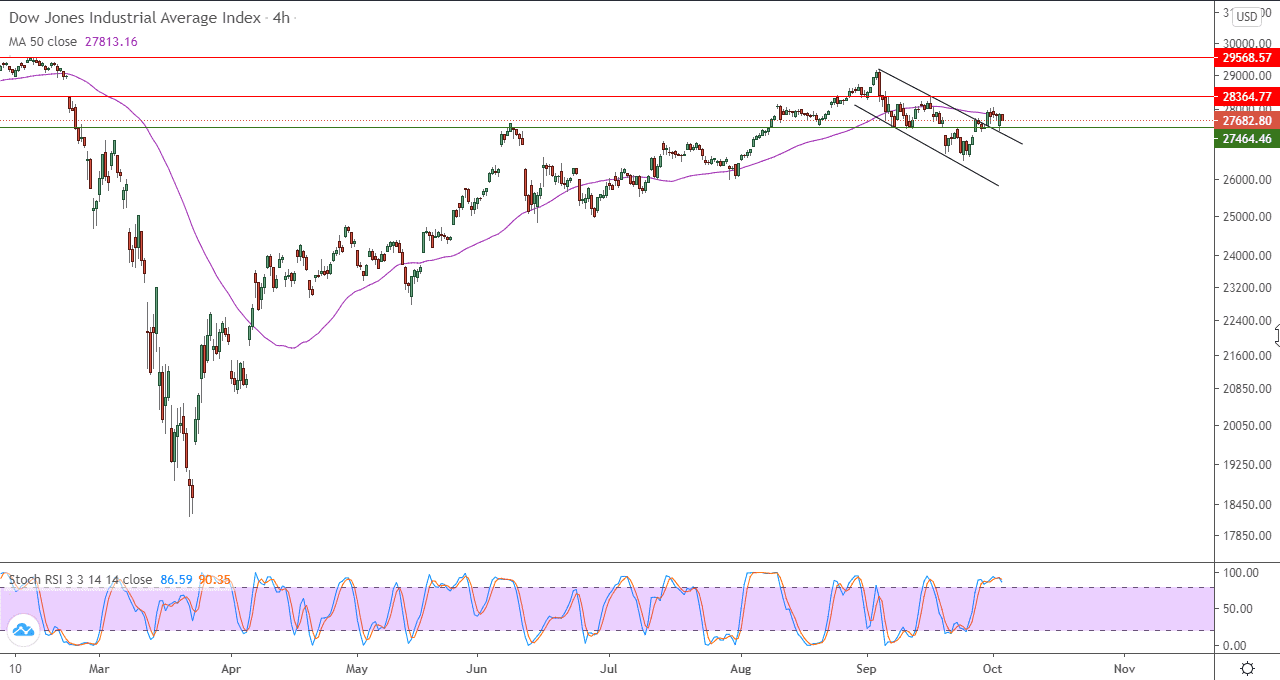Select the 29568.57 red price label
This screenshot has height=680, width=1280.
coord(1246,58)
